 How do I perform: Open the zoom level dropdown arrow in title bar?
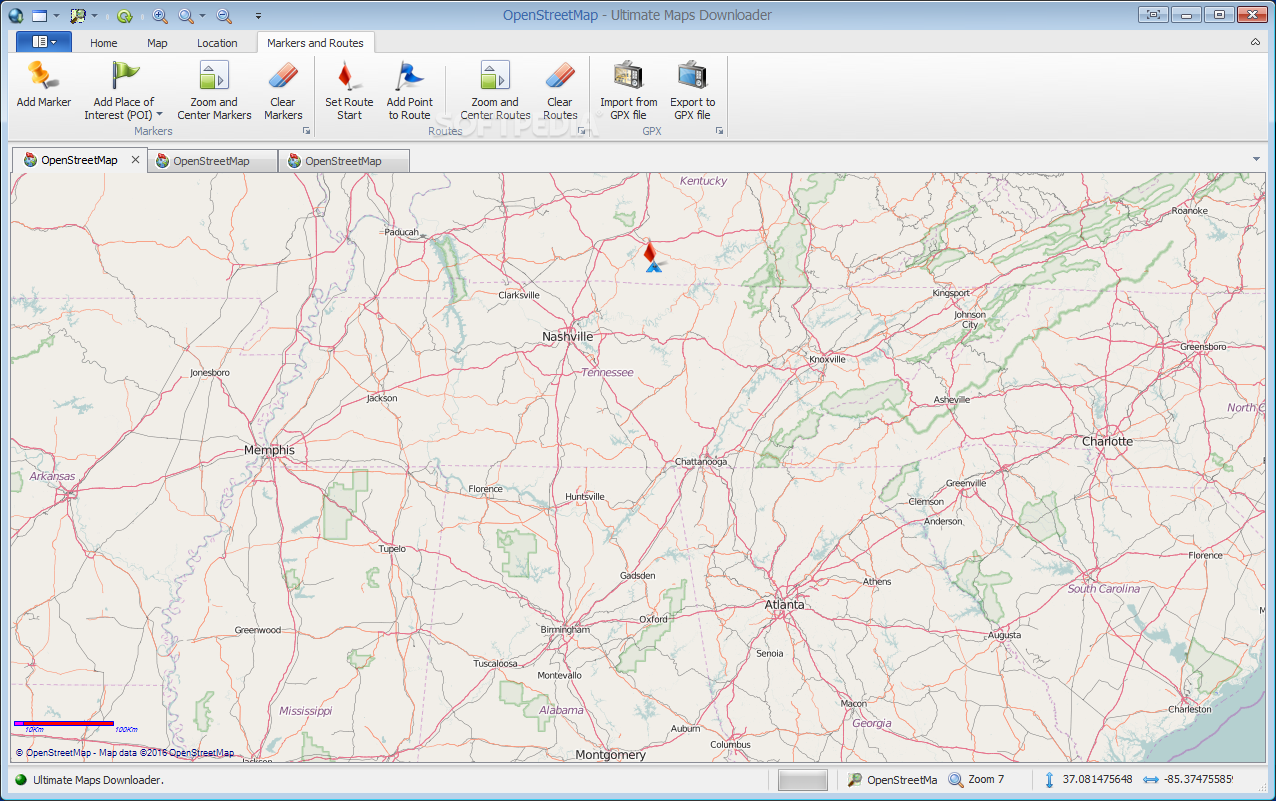(x=202, y=16)
